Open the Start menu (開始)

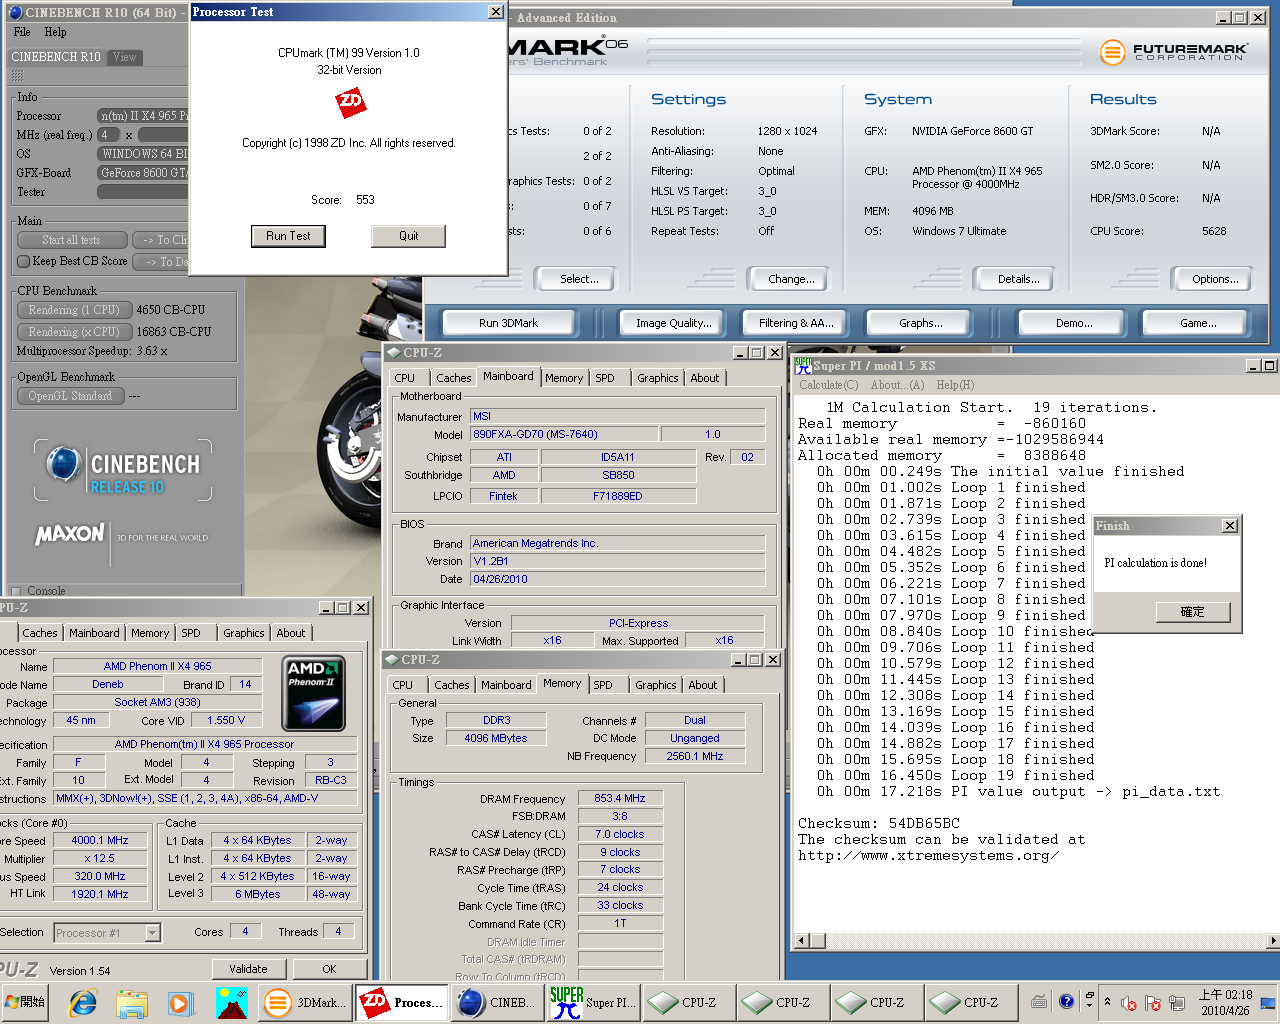point(27,1002)
